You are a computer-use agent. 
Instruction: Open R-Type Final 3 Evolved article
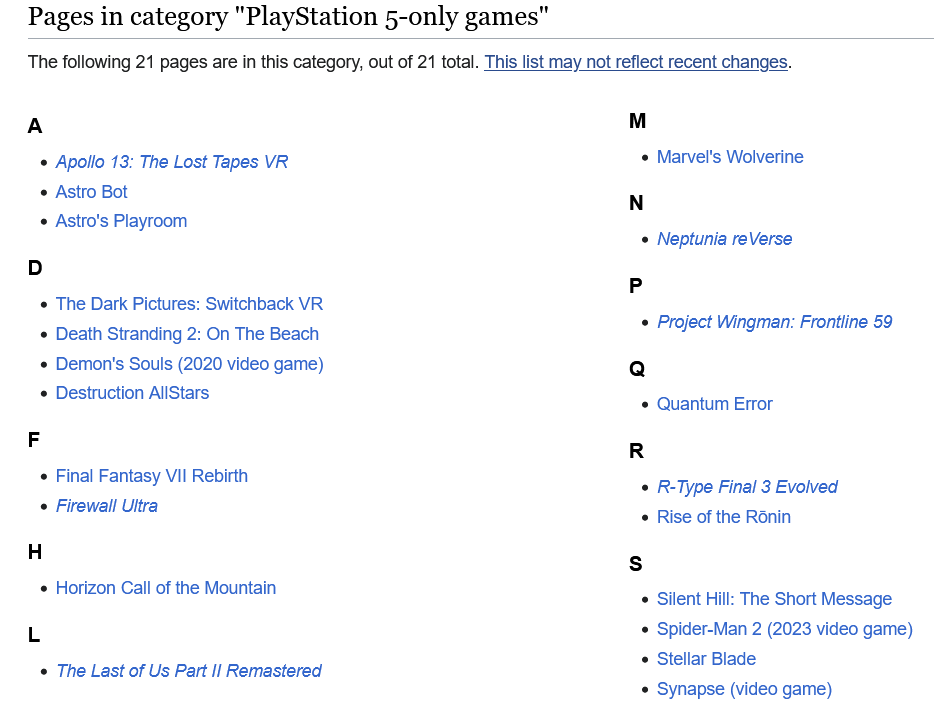pos(747,487)
